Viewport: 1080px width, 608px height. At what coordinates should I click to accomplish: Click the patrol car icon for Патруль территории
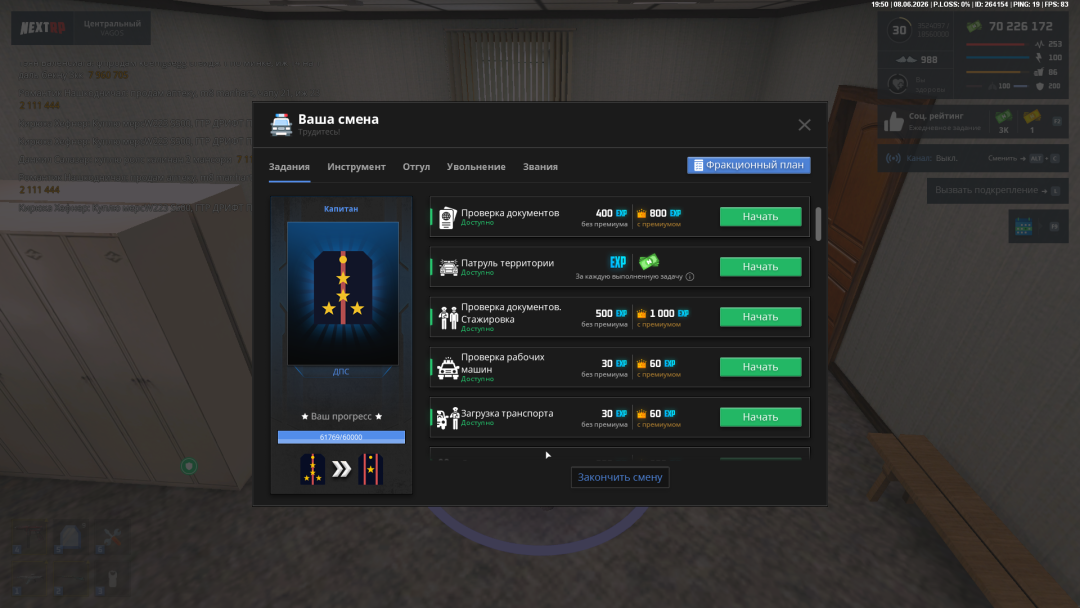click(x=448, y=268)
